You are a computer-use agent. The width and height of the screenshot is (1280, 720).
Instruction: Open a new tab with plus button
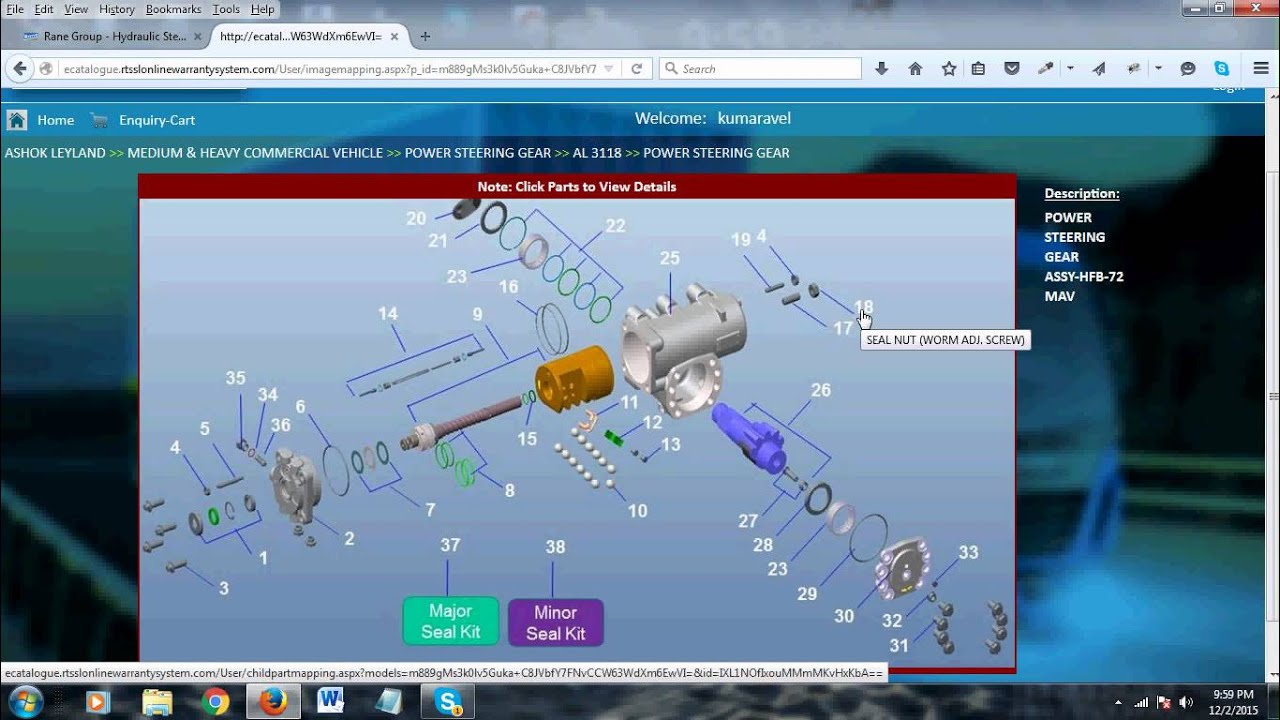[425, 36]
